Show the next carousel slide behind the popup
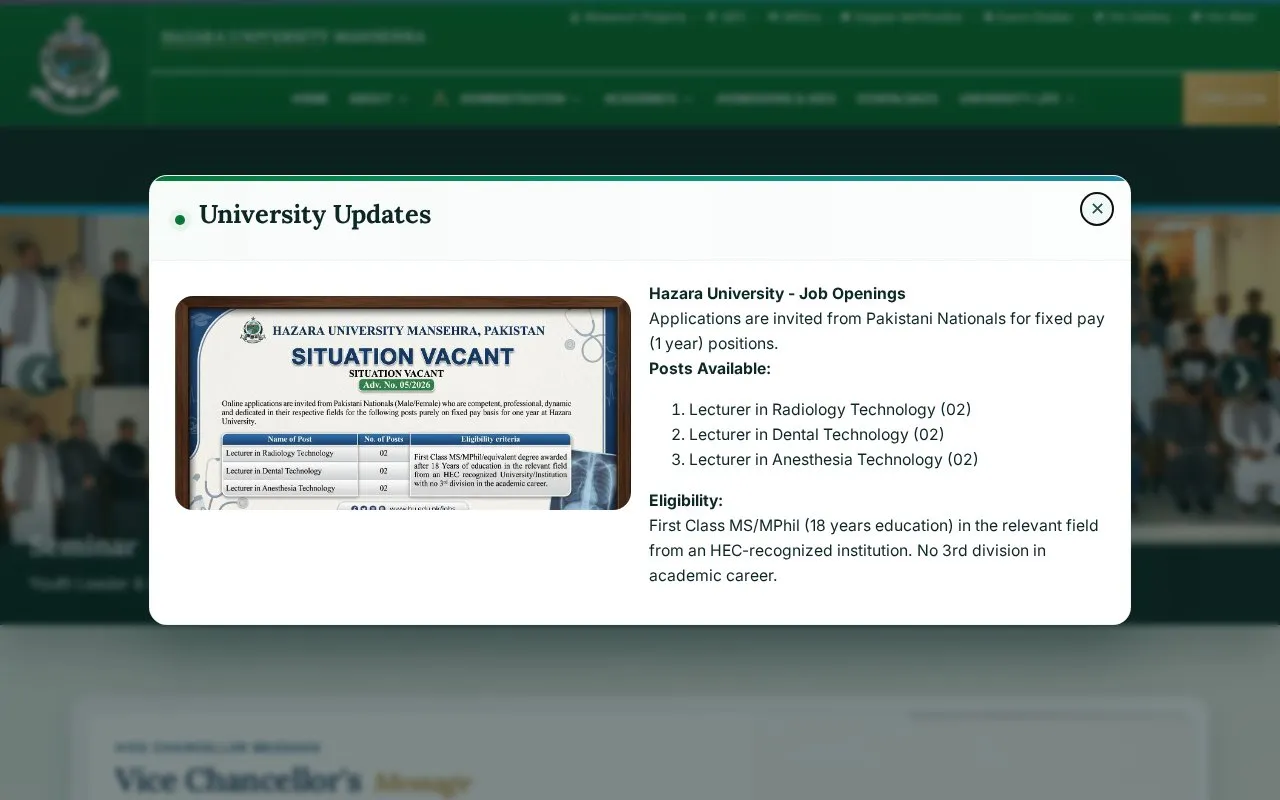 (x=1240, y=376)
